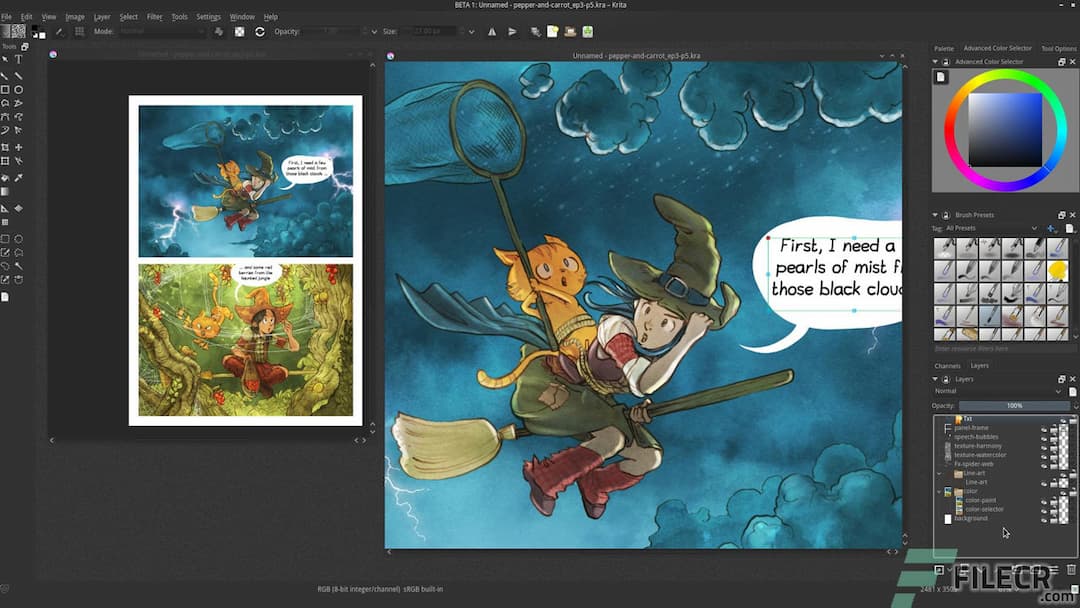
Task: Select the Text tool
Action: tap(17, 58)
